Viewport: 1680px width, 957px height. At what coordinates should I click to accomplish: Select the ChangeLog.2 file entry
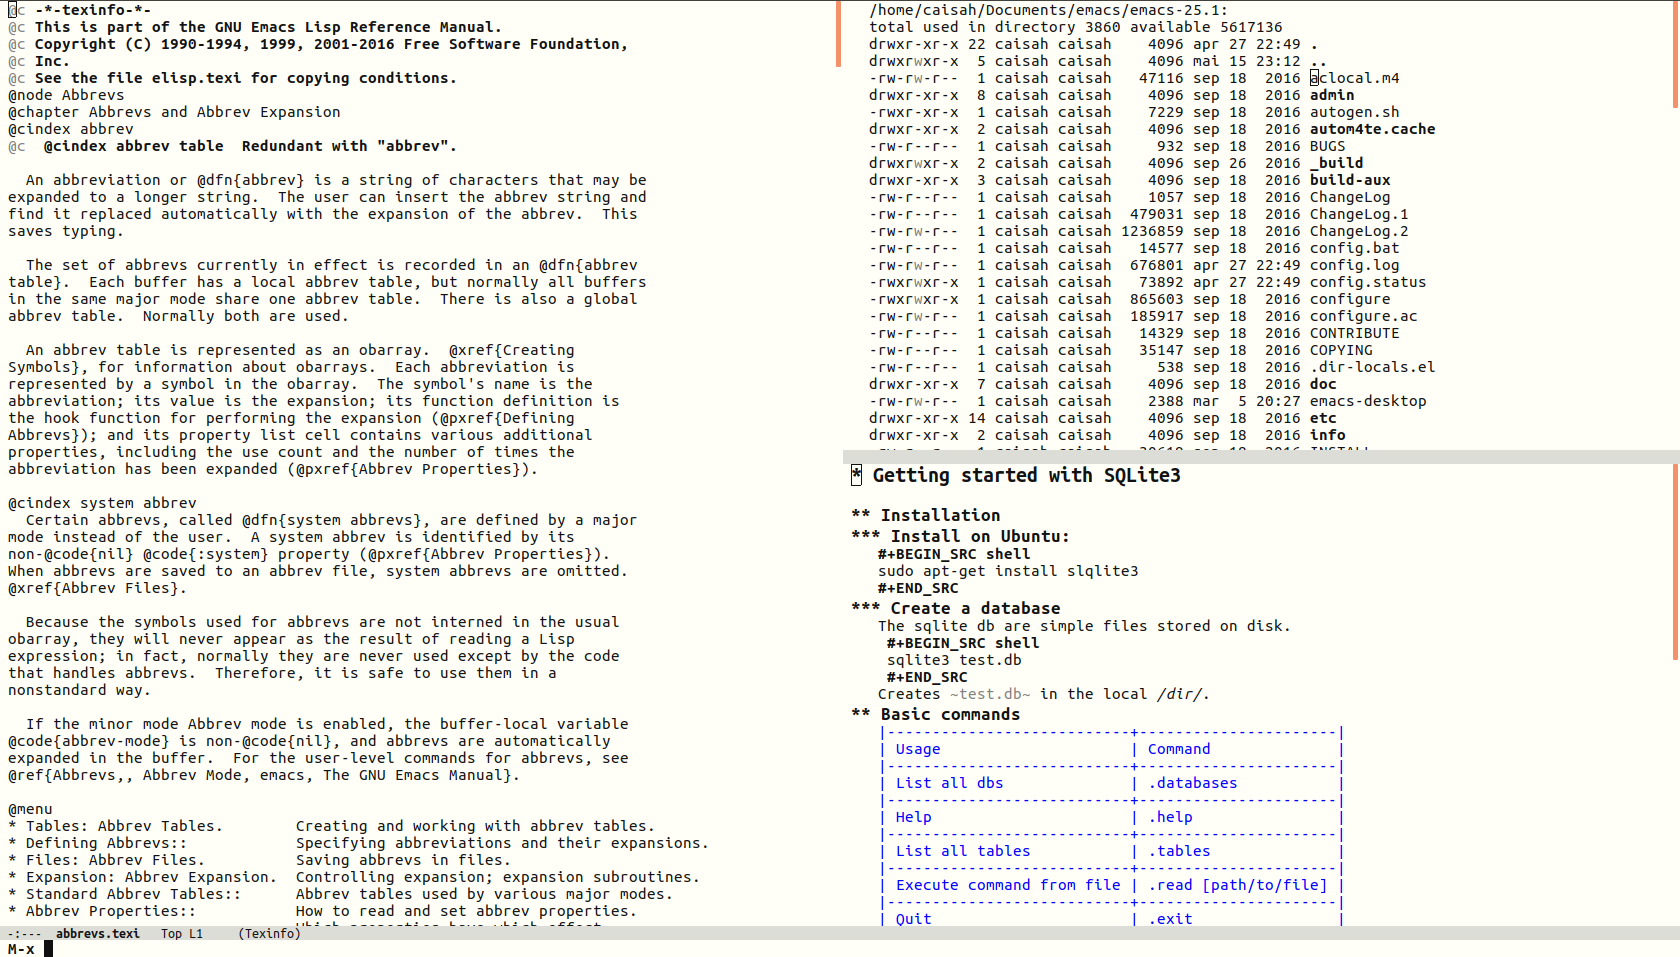(x=1359, y=231)
